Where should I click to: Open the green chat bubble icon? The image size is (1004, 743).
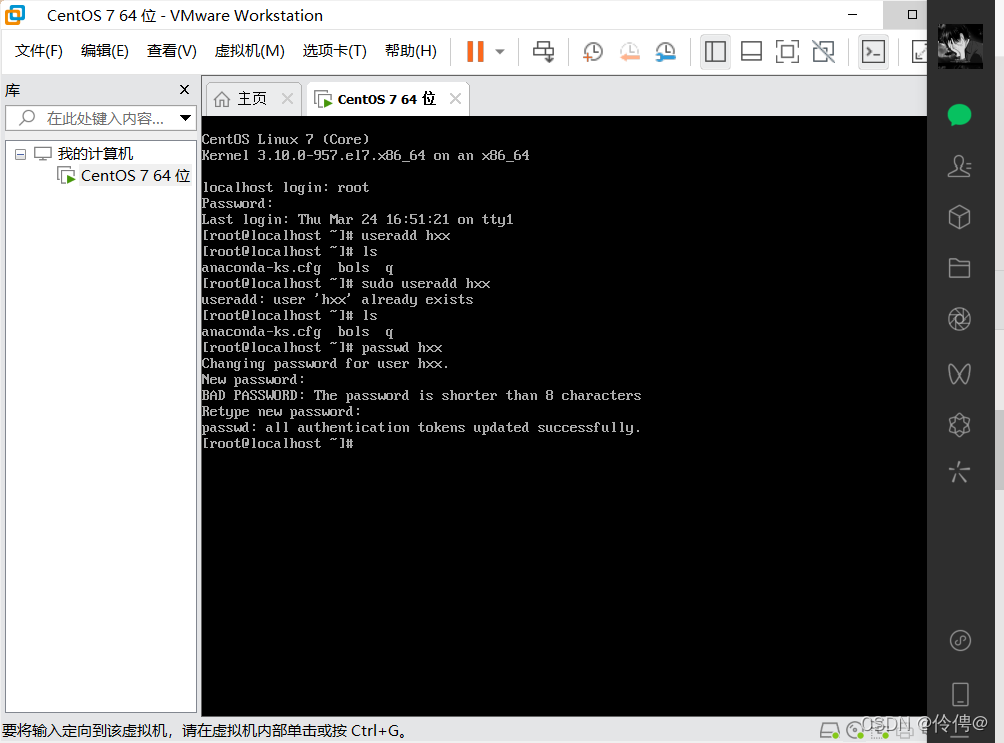[959, 115]
